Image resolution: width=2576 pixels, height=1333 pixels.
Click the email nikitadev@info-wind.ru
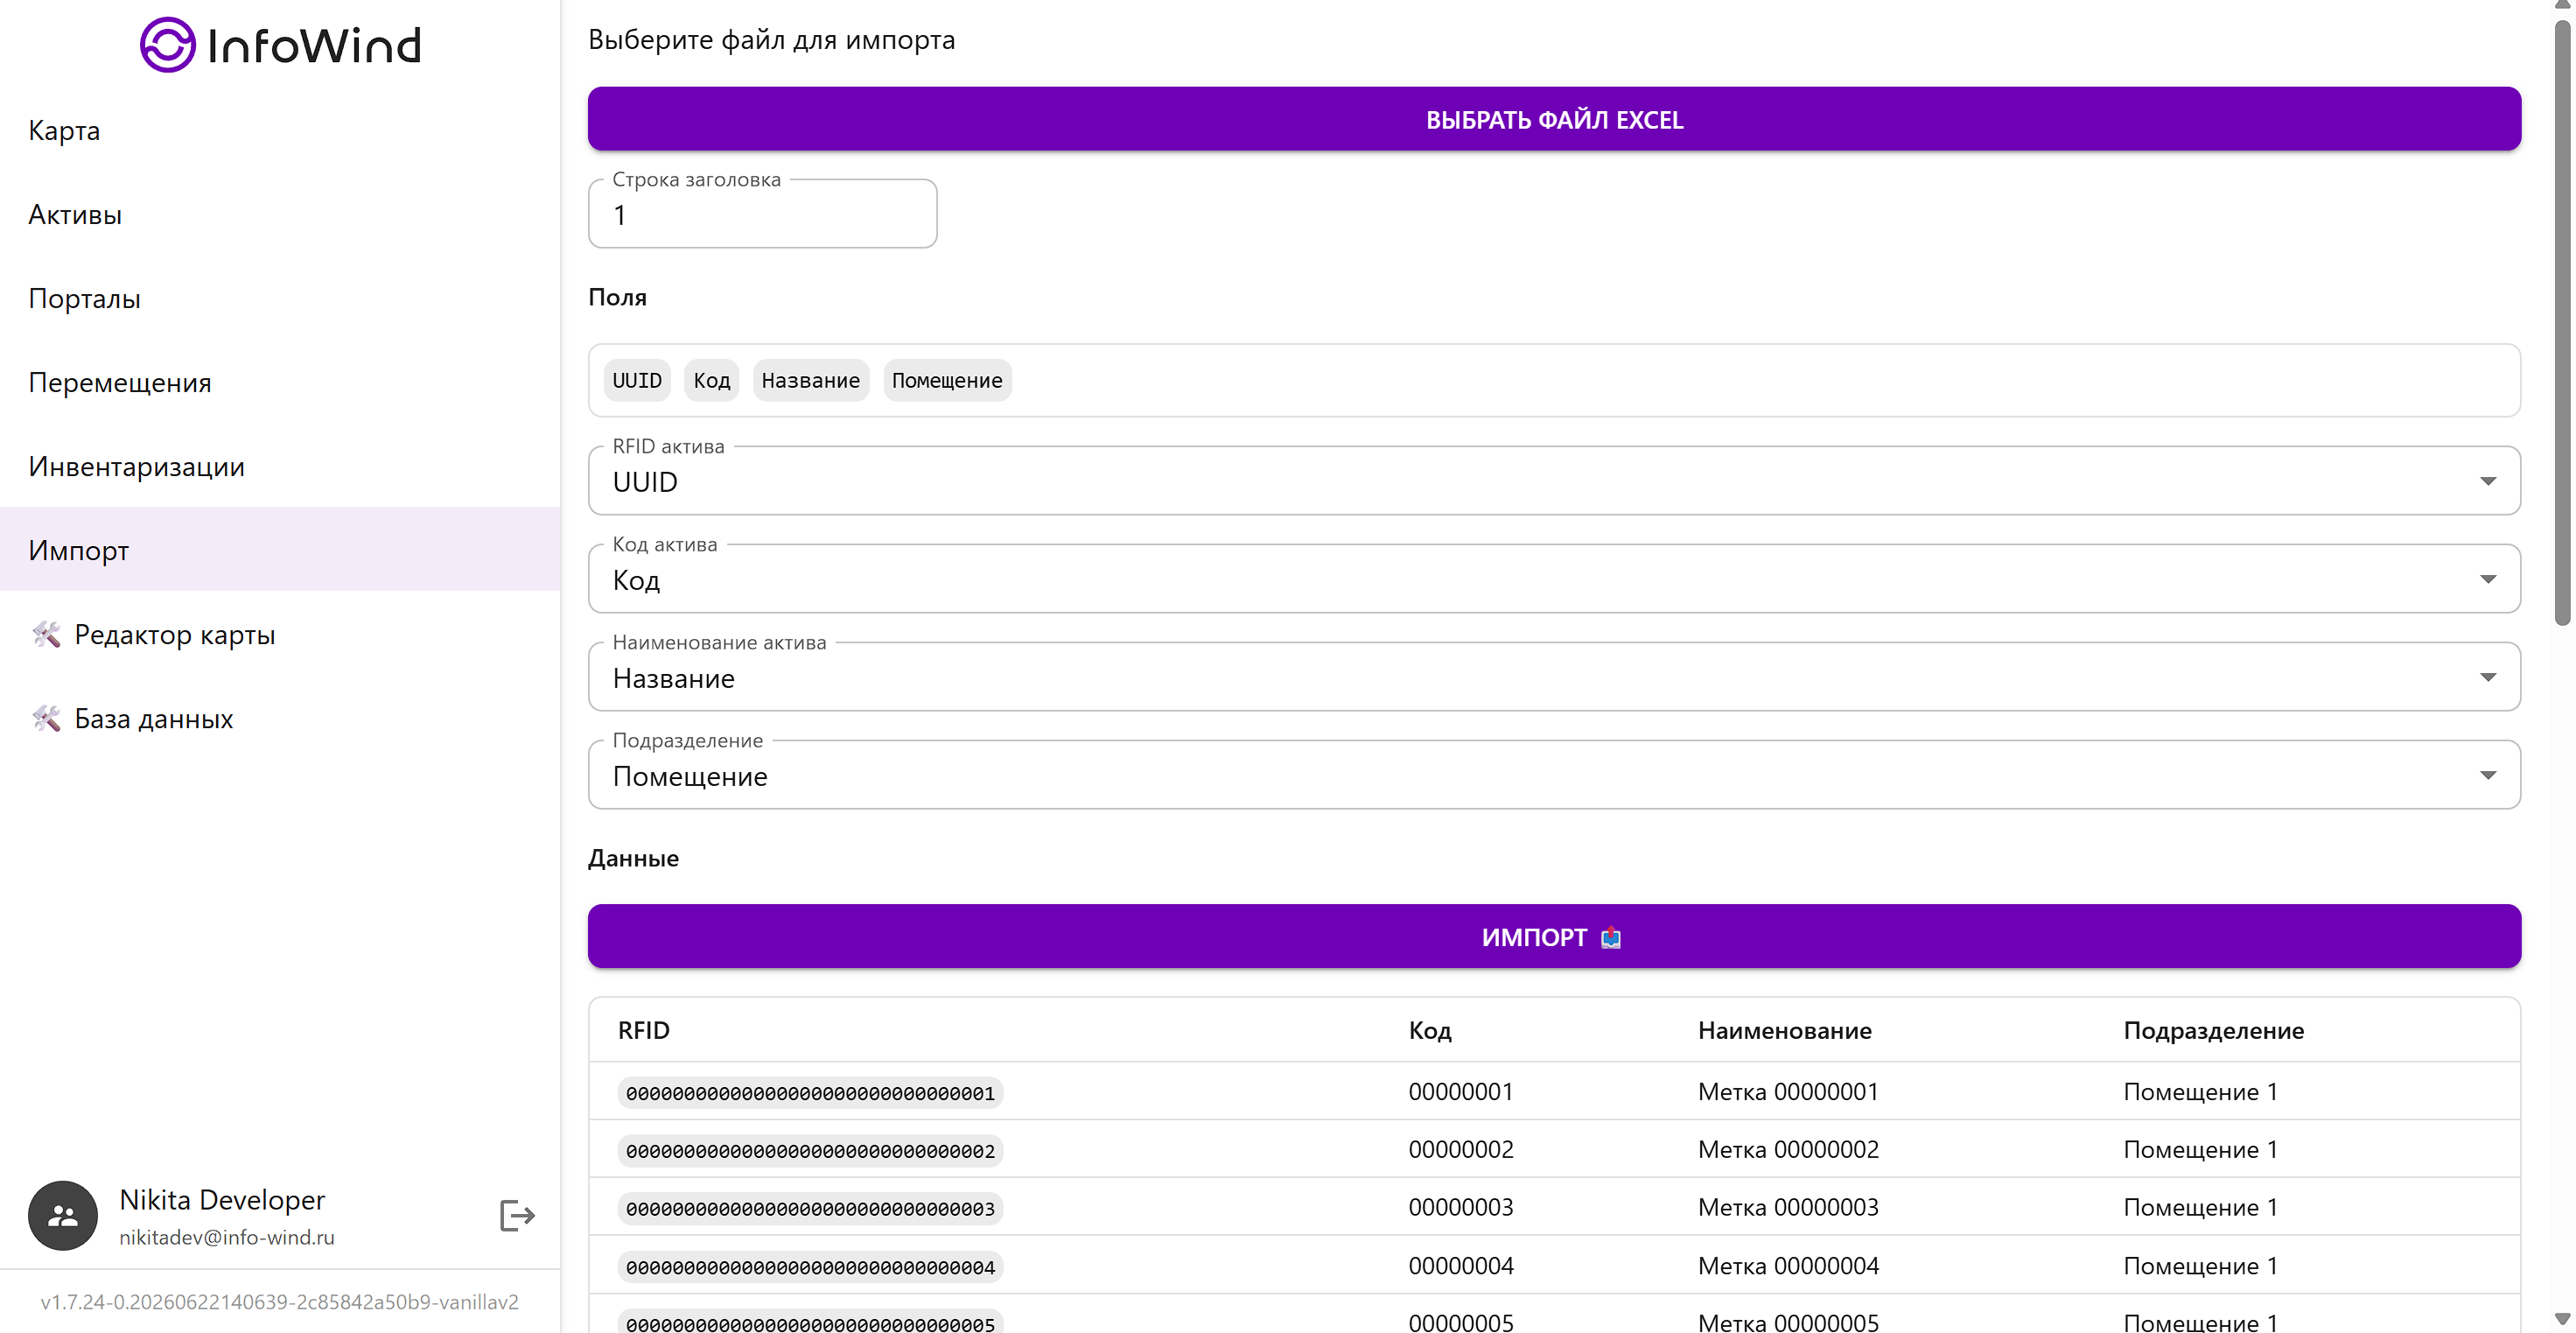227,1237
